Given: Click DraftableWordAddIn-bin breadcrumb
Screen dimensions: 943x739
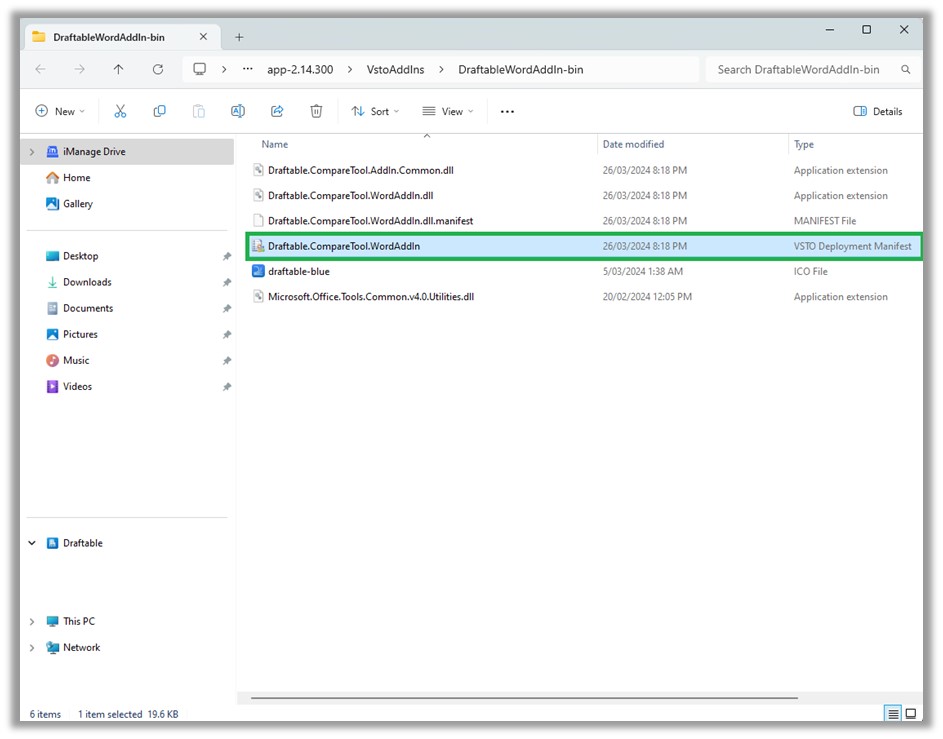Looking at the screenshot, I should coord(521,70).
